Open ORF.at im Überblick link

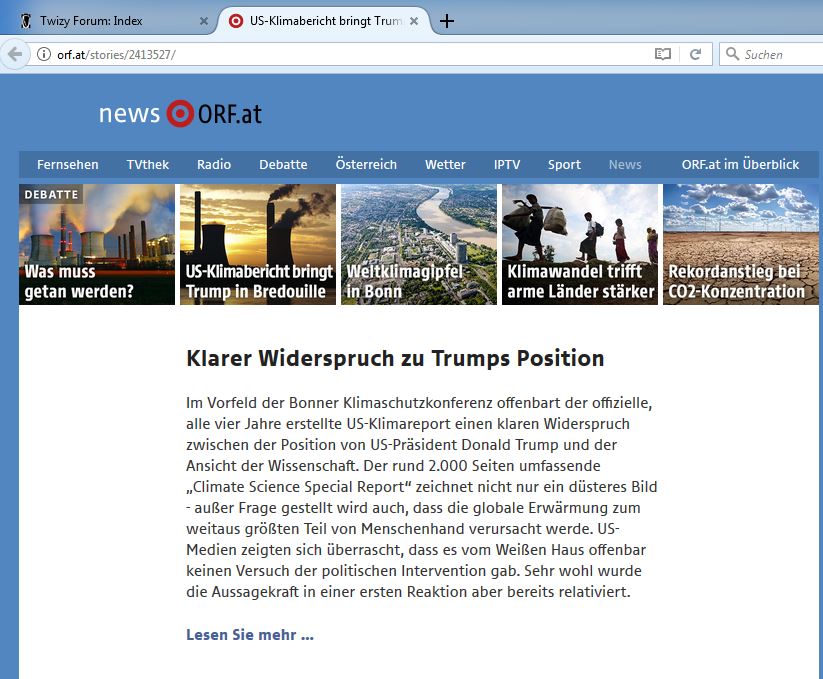(740, 164)
